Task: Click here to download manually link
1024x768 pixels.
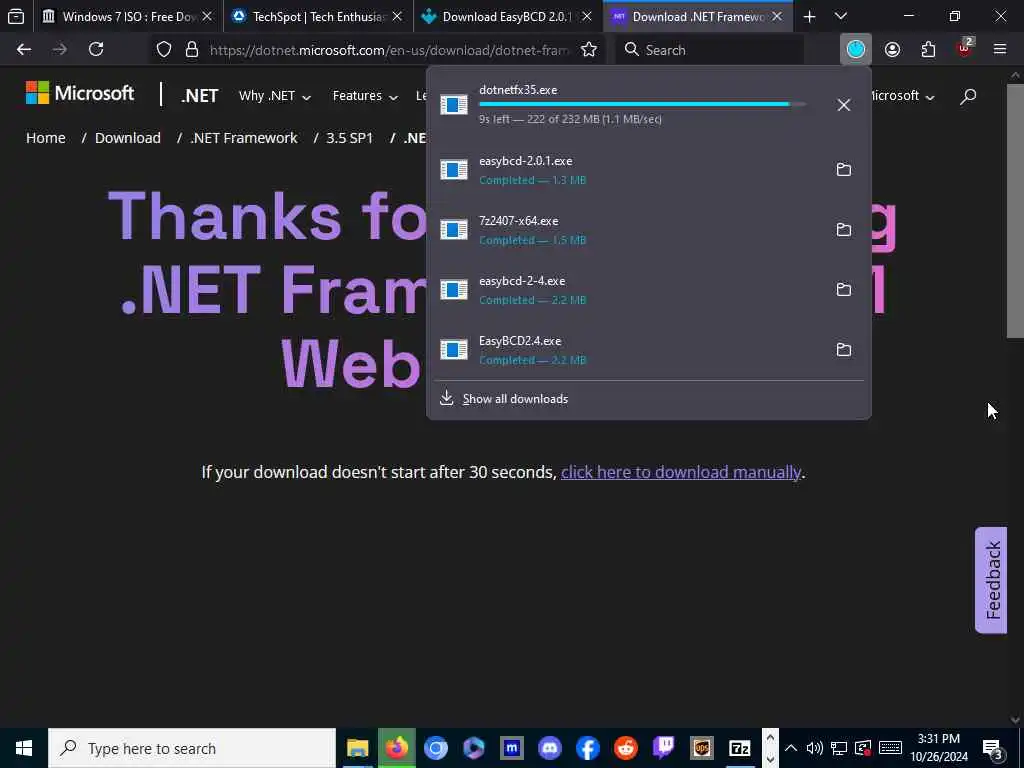Action: tap(681, 472)
